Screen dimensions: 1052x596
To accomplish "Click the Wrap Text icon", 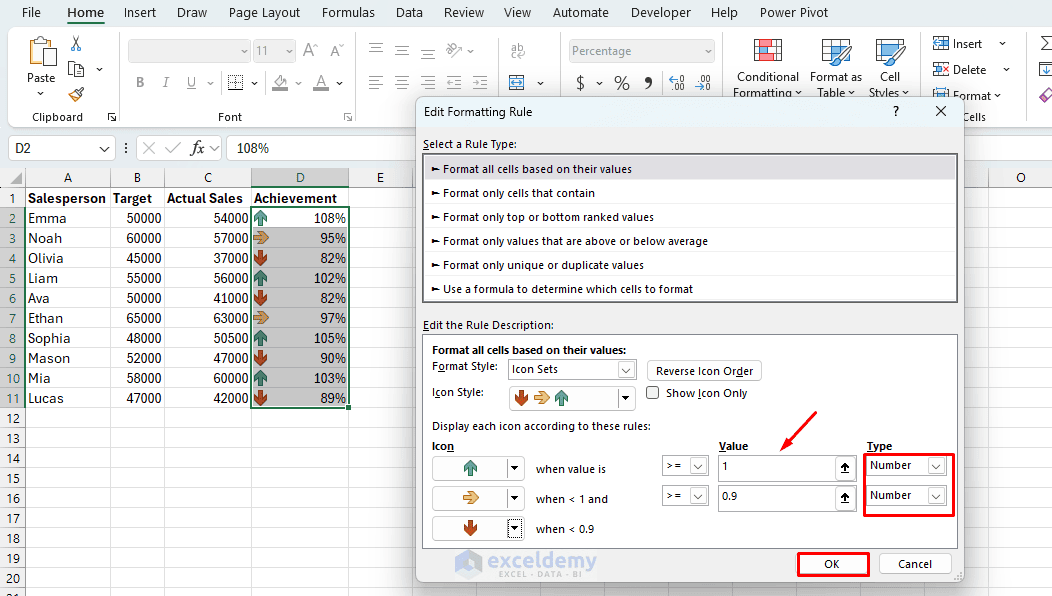I will pos(517,50).
